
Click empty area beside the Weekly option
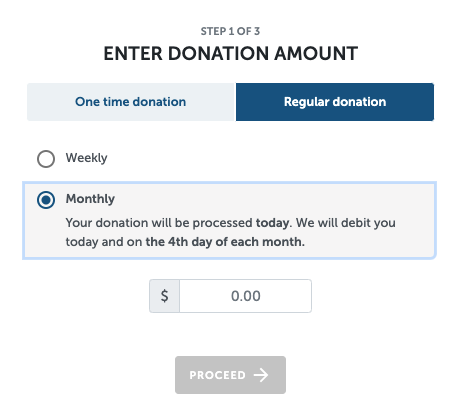click(x=267, y=159)
